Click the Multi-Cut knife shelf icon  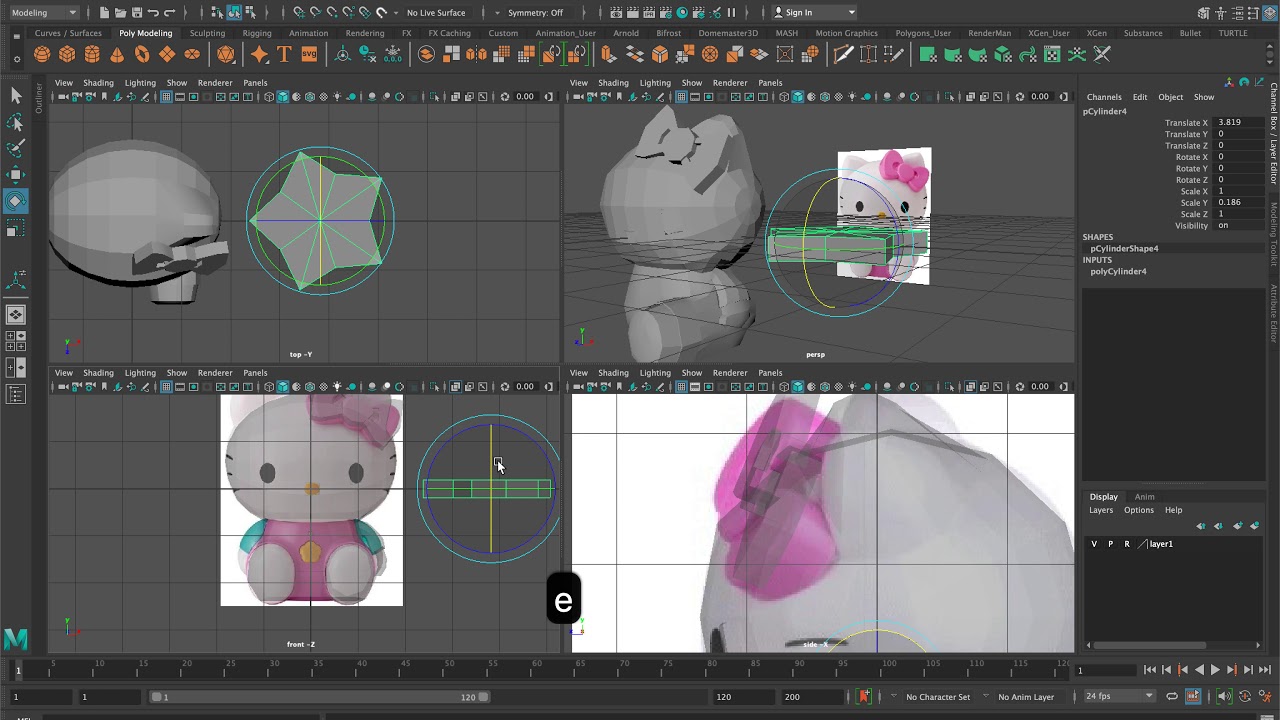point(843,54)
